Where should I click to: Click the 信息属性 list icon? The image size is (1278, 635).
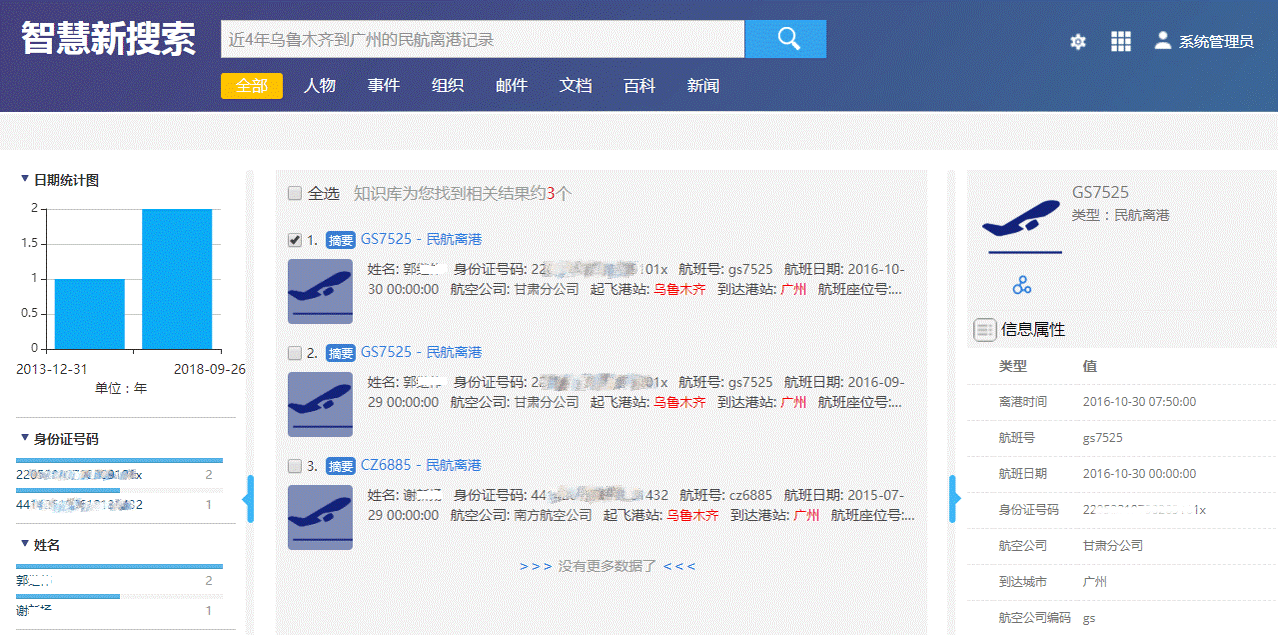[x=984, y=329]
